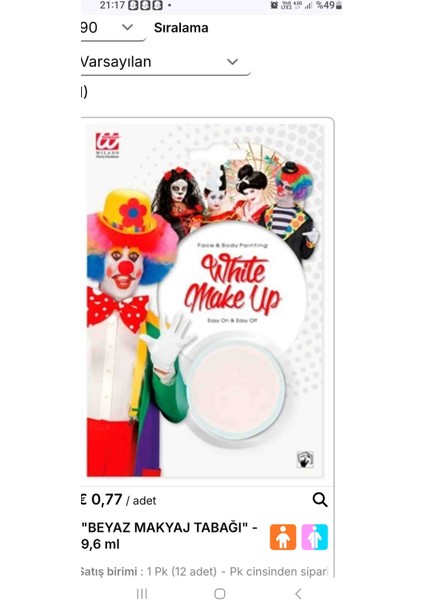The image size is (424, 600).
Task: Tap the clock time in status bar
Action: (112, 5)
